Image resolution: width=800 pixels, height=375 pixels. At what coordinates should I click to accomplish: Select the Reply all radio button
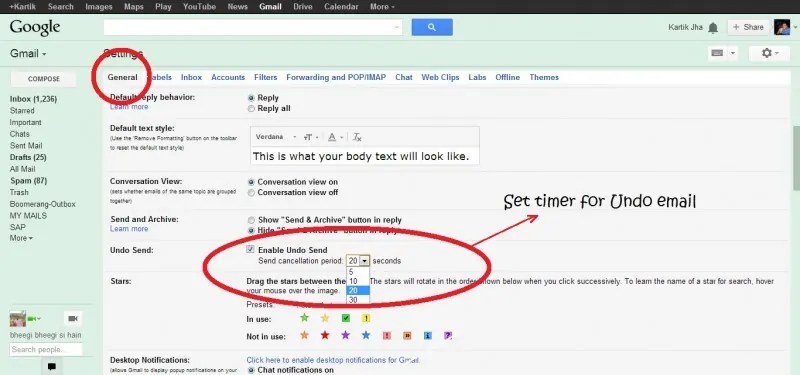click(x=251, y=109)
